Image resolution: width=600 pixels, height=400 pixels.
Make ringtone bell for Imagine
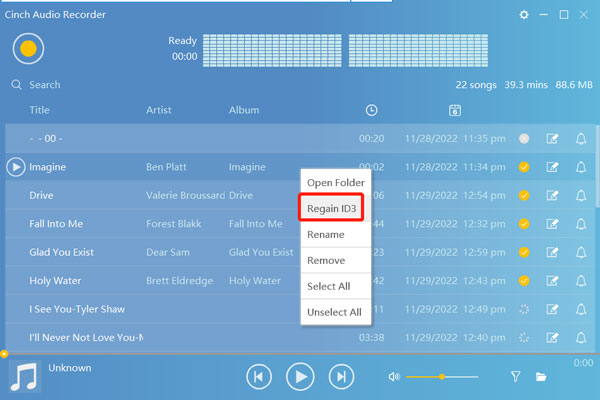581,167
